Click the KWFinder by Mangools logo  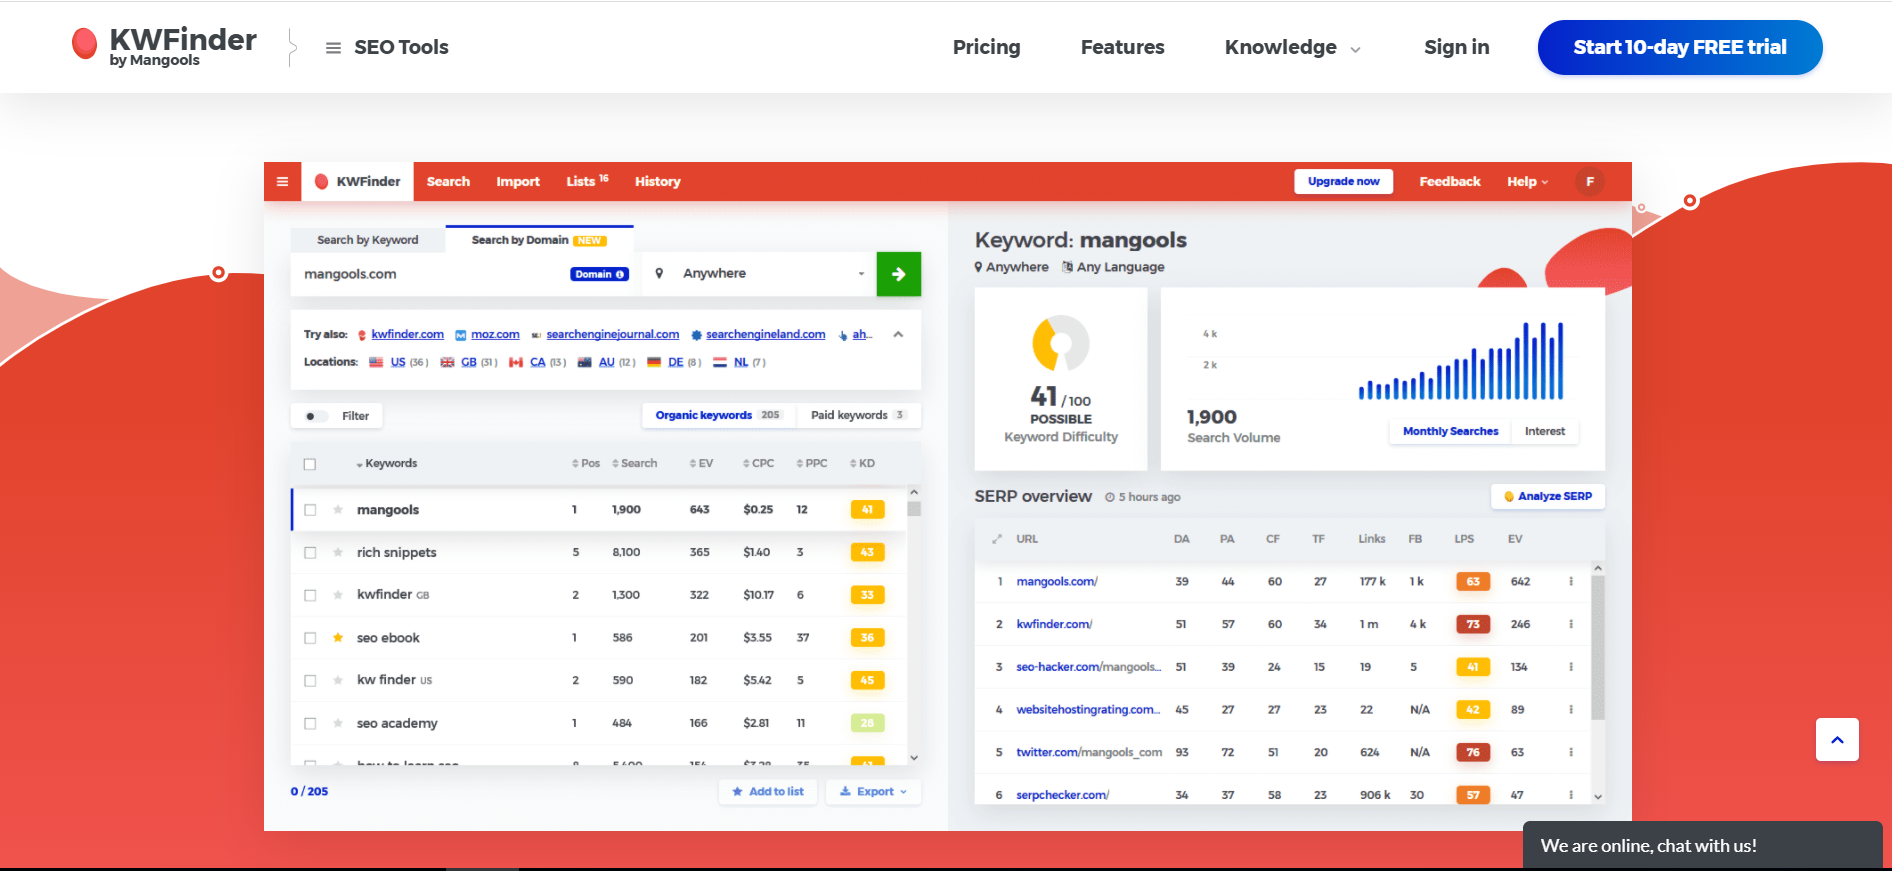click(165, 46)
